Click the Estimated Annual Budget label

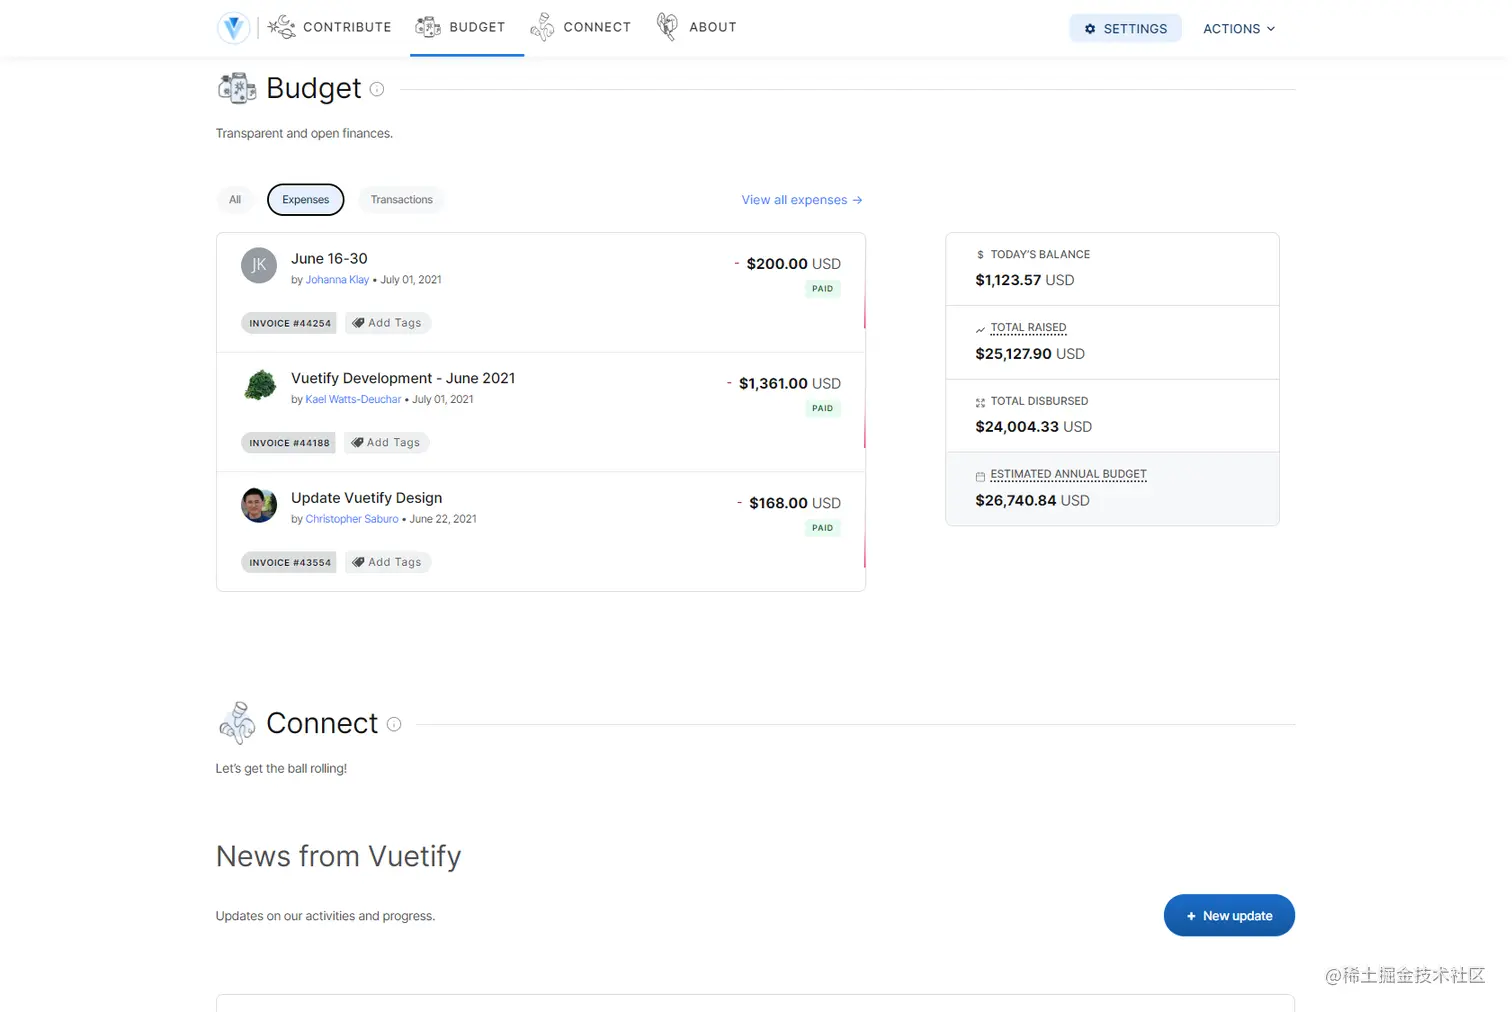coord(1068,475)
